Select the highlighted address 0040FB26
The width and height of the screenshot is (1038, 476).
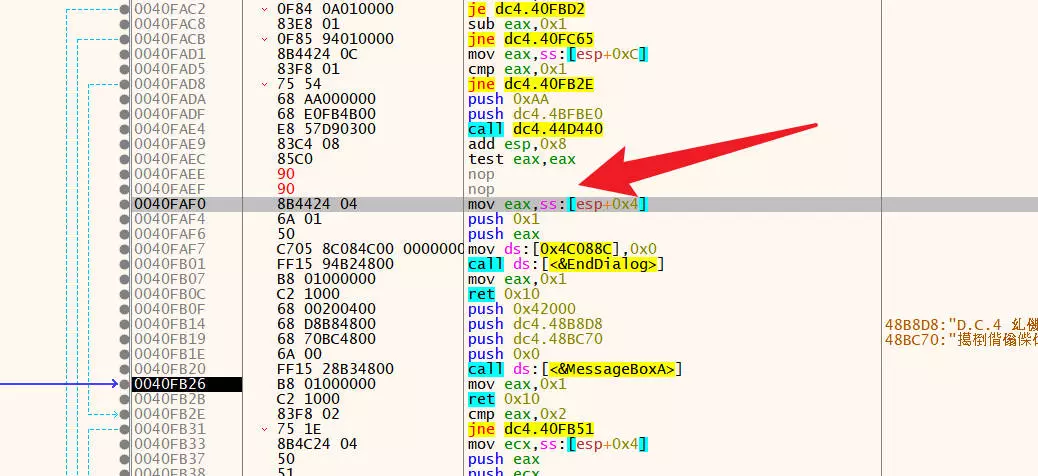point(169,384)
